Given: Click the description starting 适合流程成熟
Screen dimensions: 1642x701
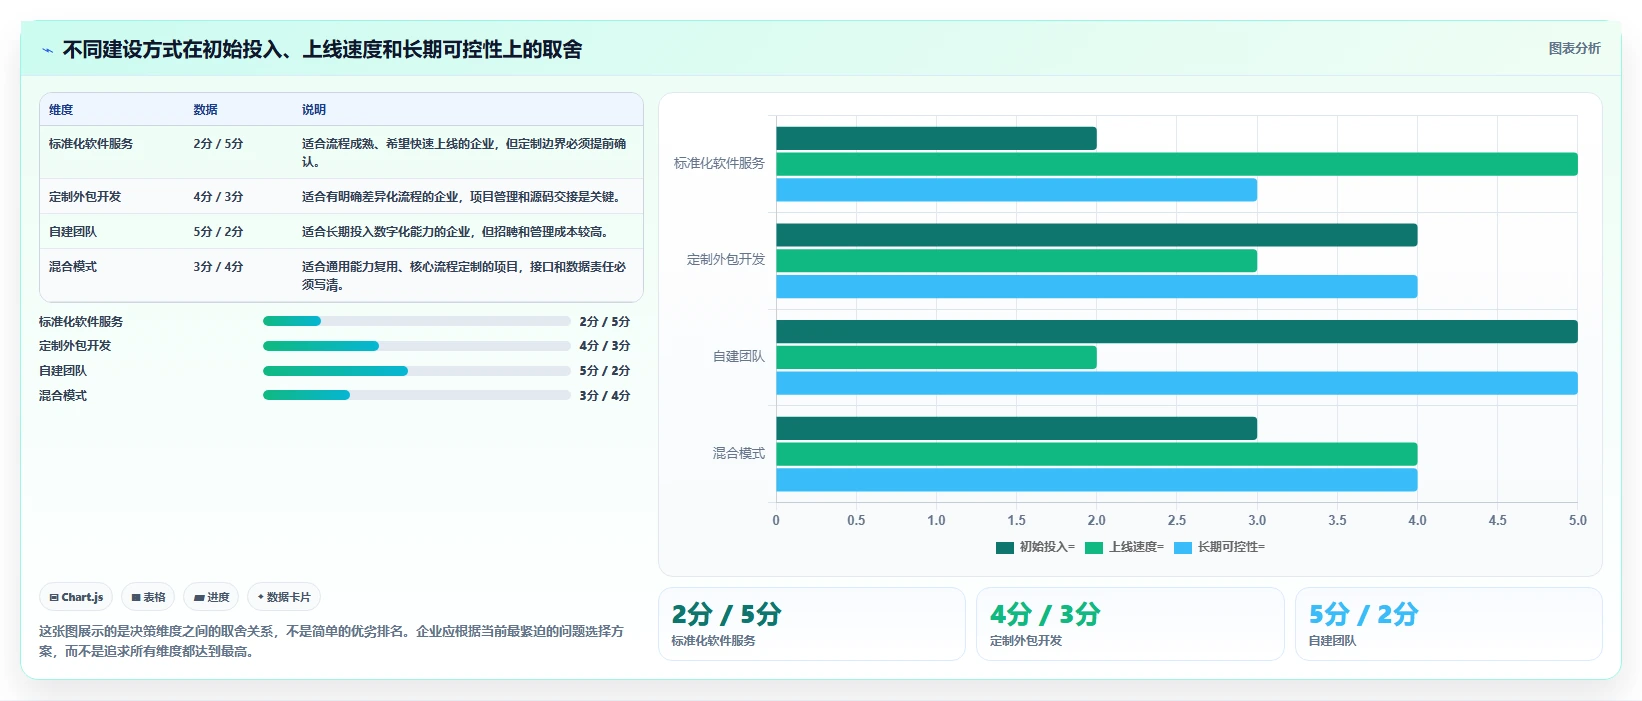Looking at the screenshot, I should pyautogui.click(x=465, y=153).
